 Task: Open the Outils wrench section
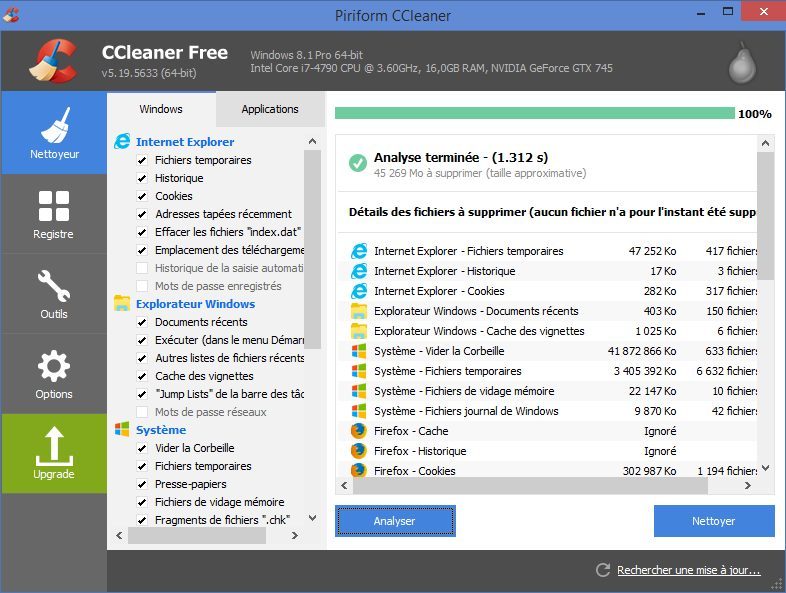click(x=54, y=294)
